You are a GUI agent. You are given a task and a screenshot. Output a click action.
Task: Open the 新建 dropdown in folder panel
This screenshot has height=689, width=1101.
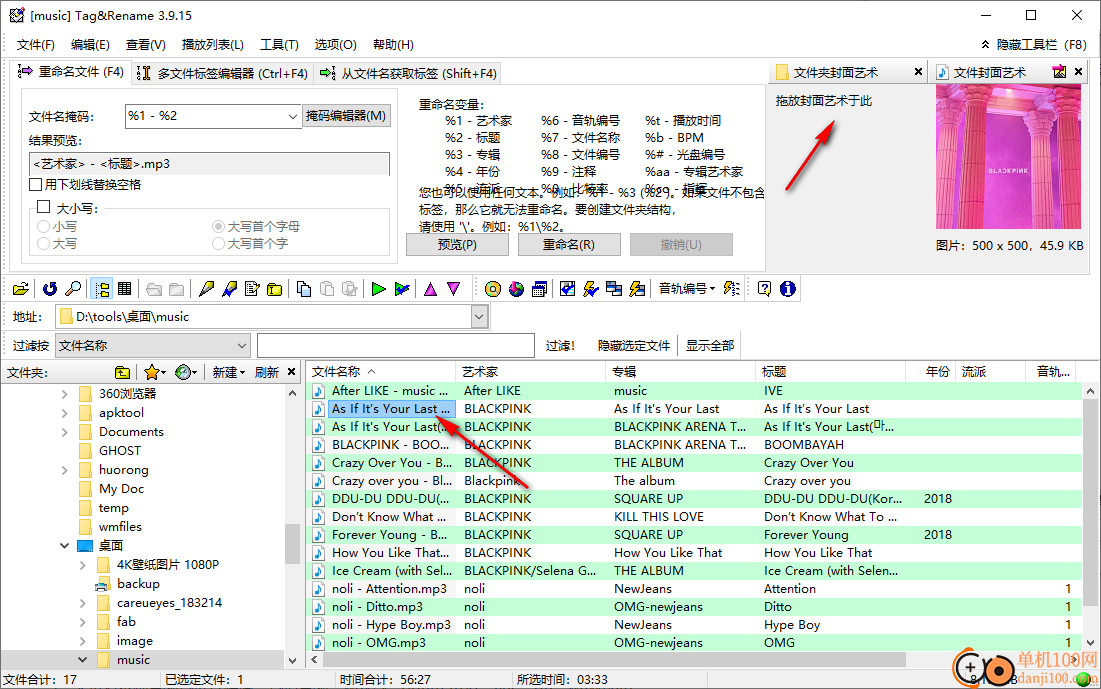(x=229, y=372)
